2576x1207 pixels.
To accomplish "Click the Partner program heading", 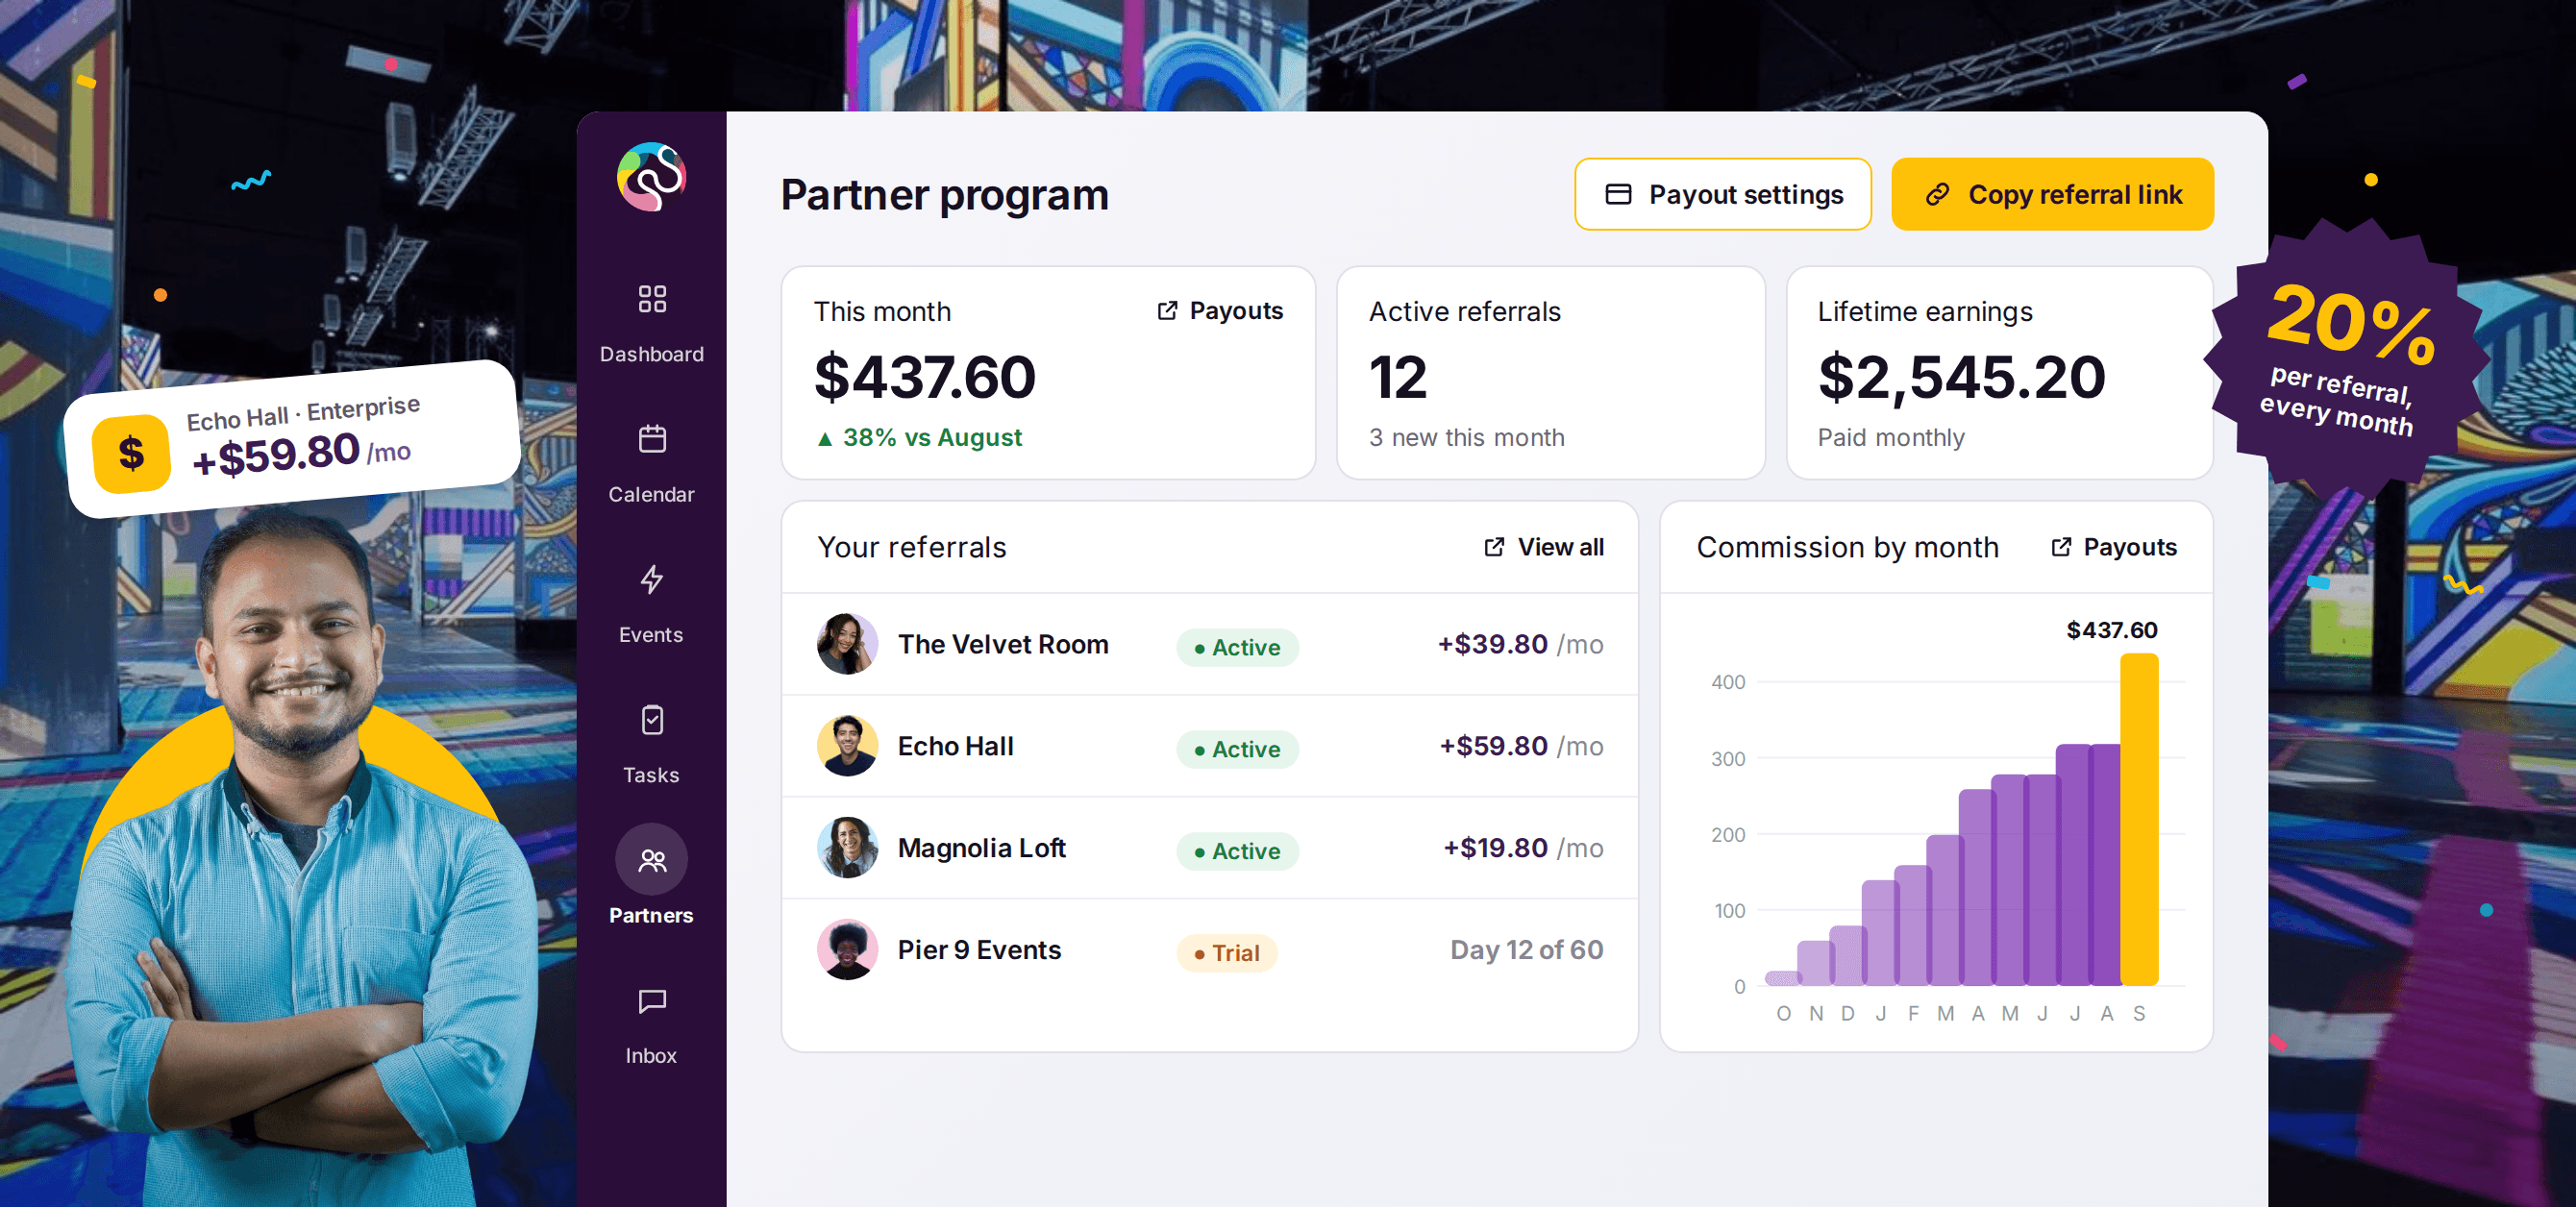I will 944,195.
